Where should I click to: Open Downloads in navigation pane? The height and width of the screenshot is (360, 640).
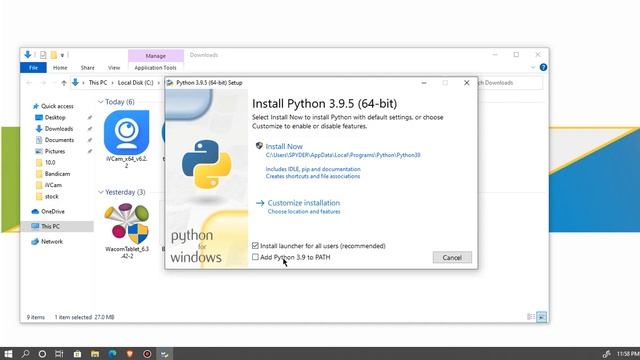(x=58, y=129)
